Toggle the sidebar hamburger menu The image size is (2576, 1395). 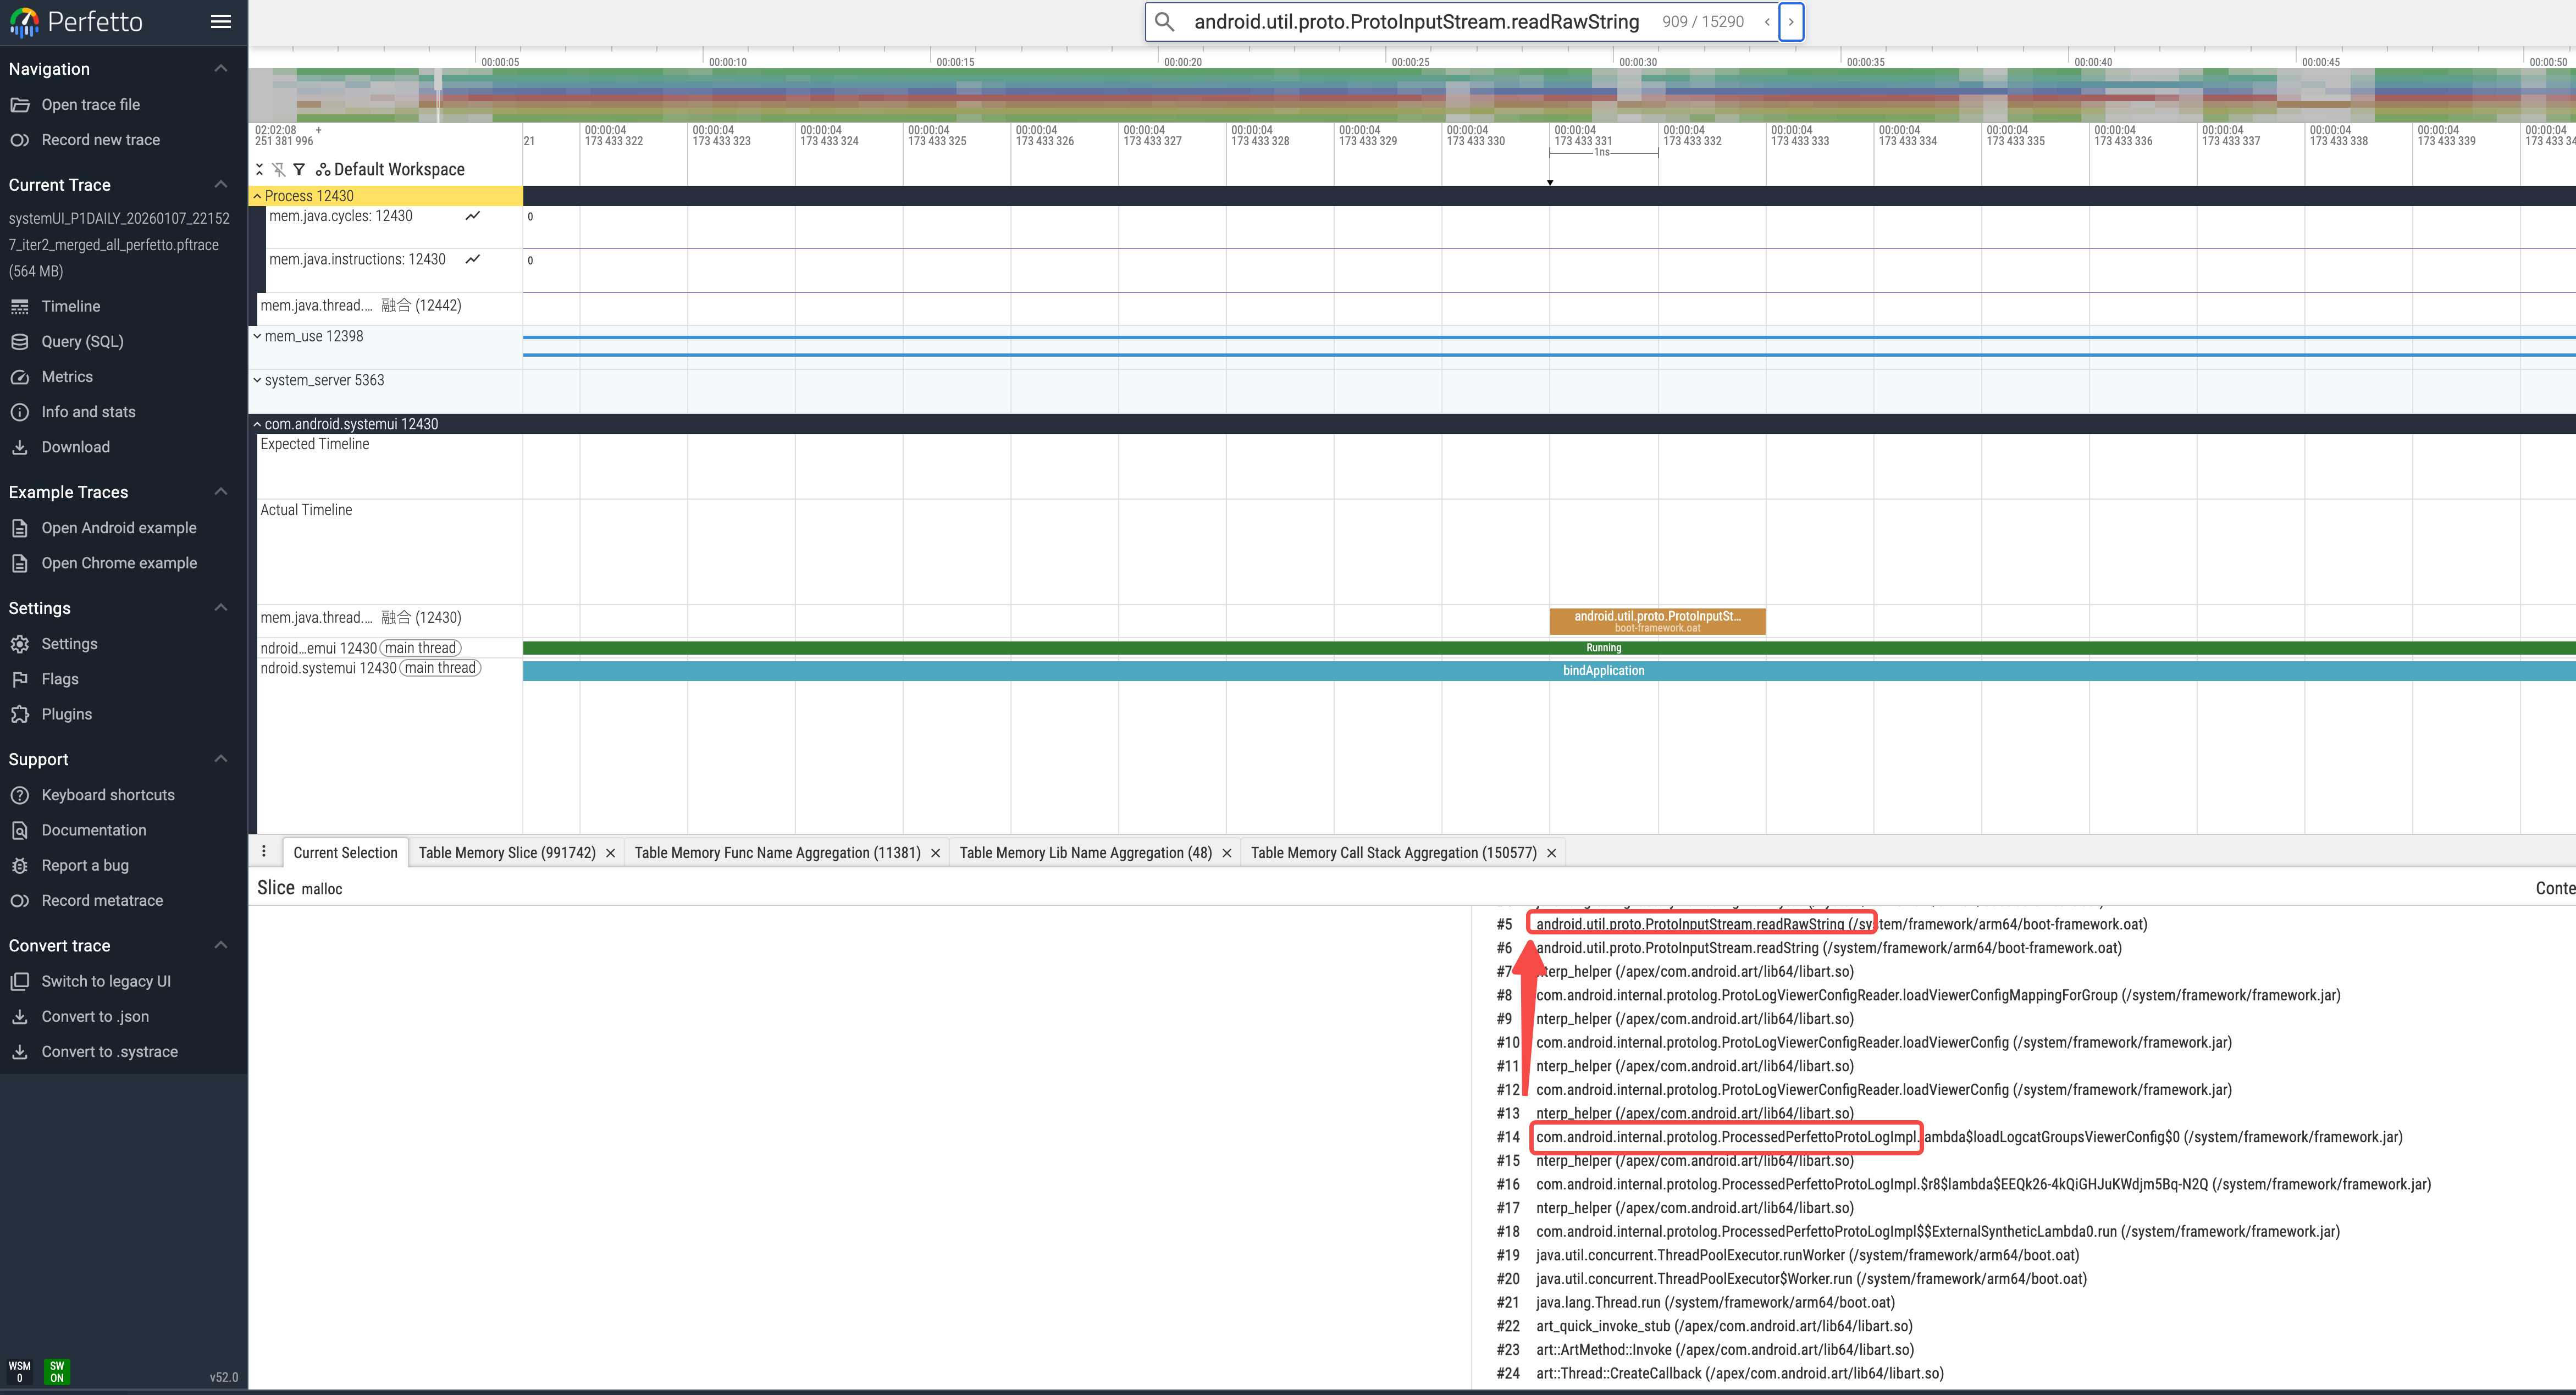pos(221,22)
